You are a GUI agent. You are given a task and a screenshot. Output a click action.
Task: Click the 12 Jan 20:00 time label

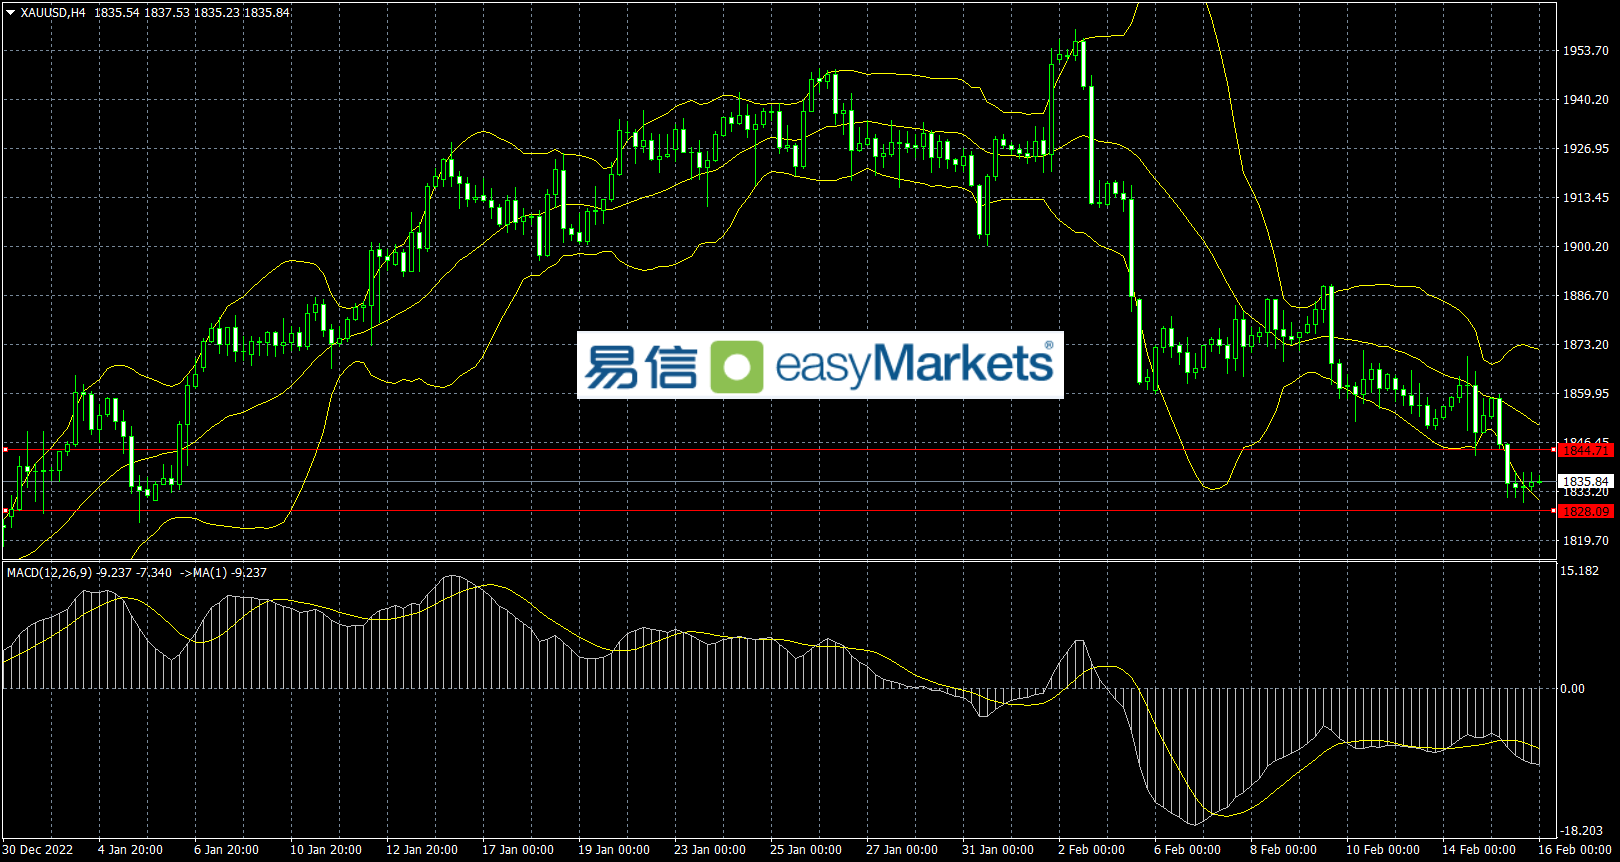(422, 850)
